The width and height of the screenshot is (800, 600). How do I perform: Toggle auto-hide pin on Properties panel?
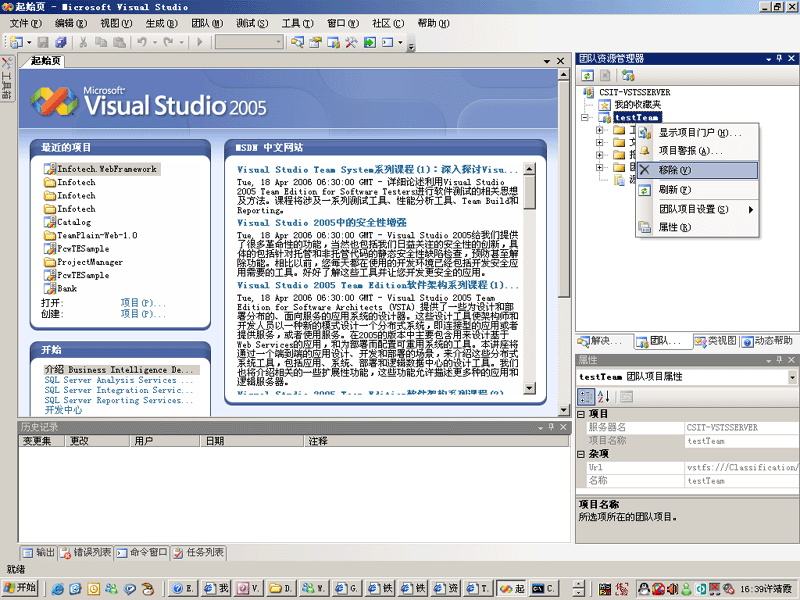tap(779, 360)
